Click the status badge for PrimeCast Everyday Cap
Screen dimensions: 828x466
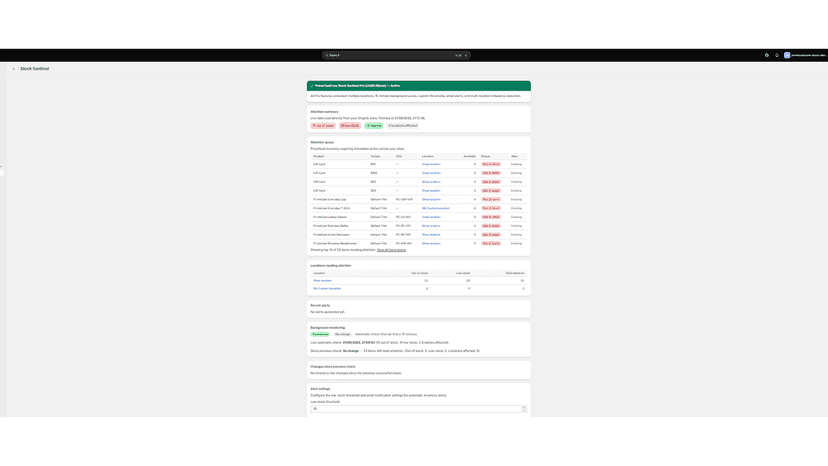(491, 199)
